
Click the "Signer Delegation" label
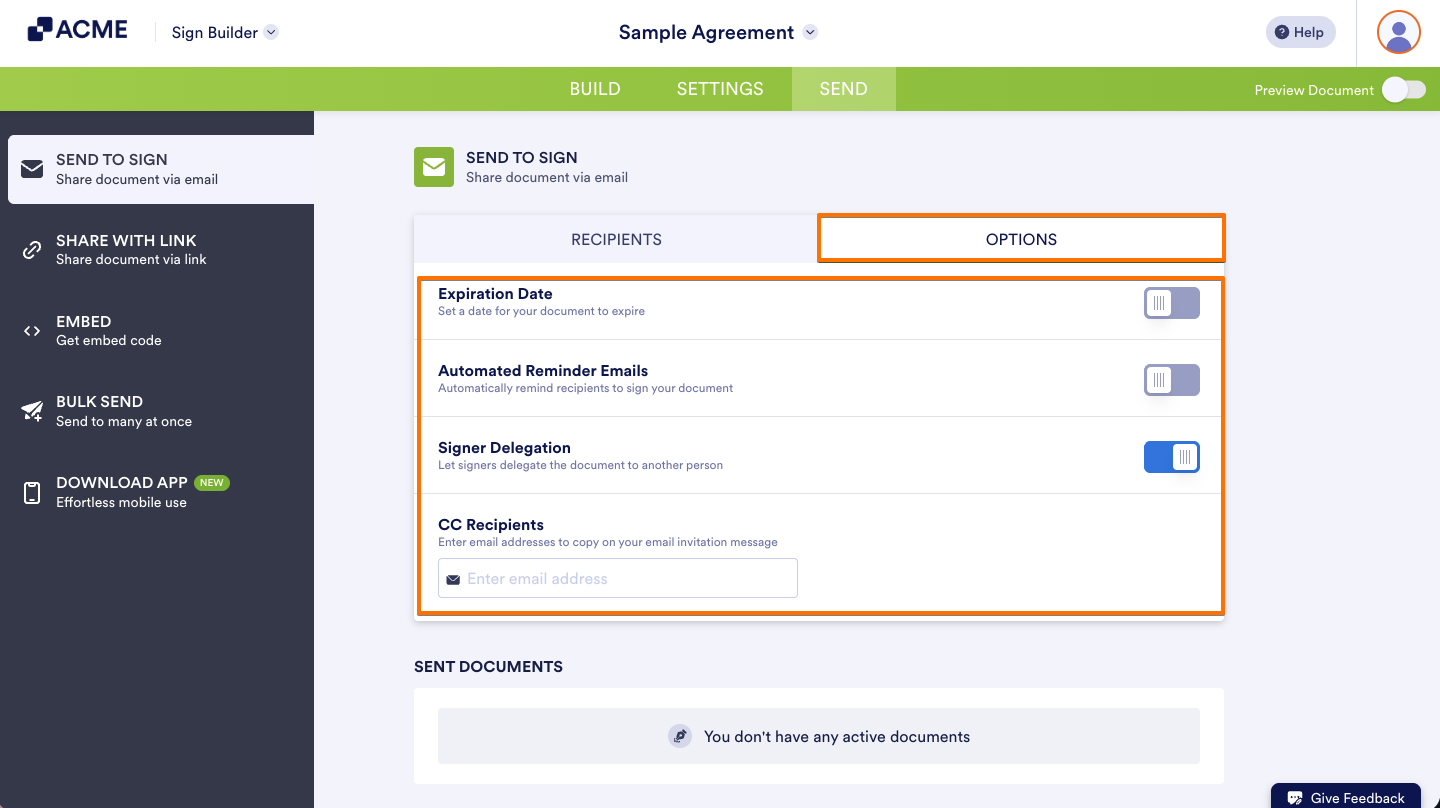504,448
